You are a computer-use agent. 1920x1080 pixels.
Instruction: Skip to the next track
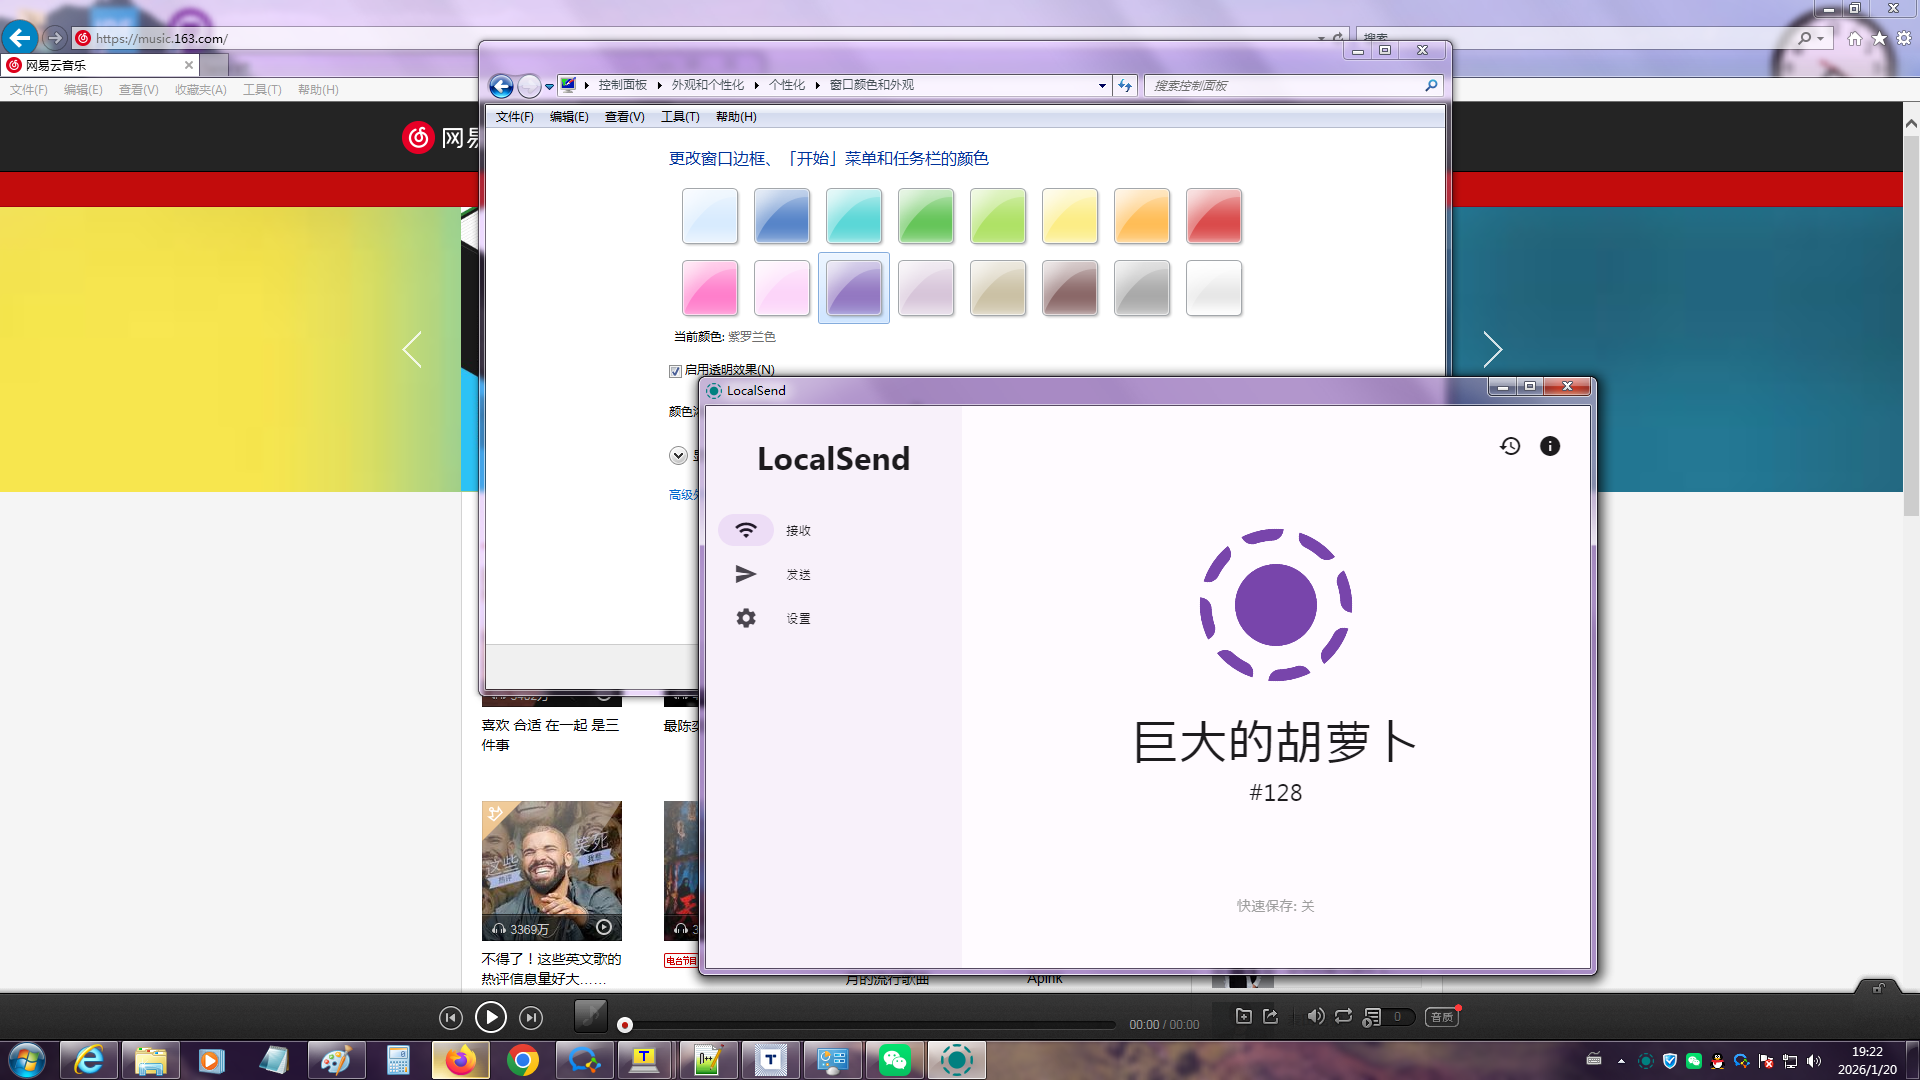coord(531,1018)
